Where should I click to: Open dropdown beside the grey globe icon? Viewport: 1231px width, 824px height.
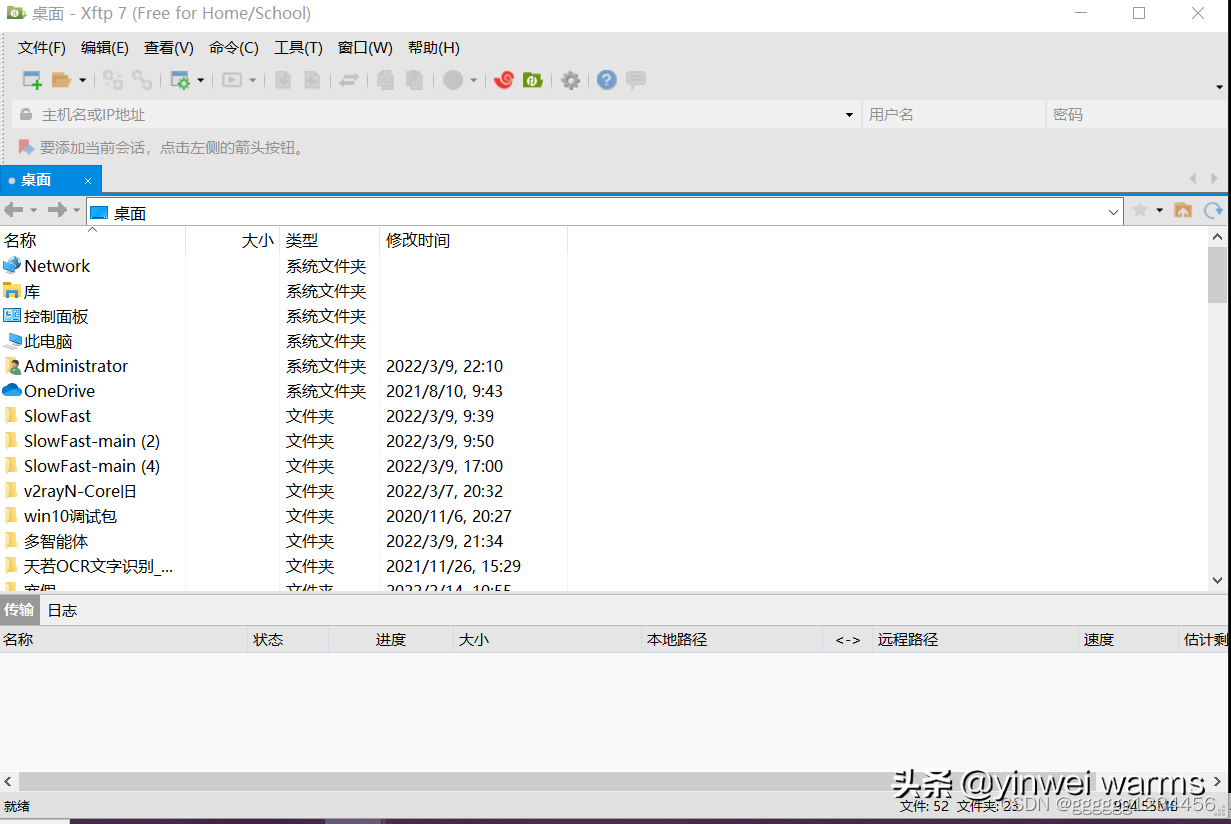point(473,80)
